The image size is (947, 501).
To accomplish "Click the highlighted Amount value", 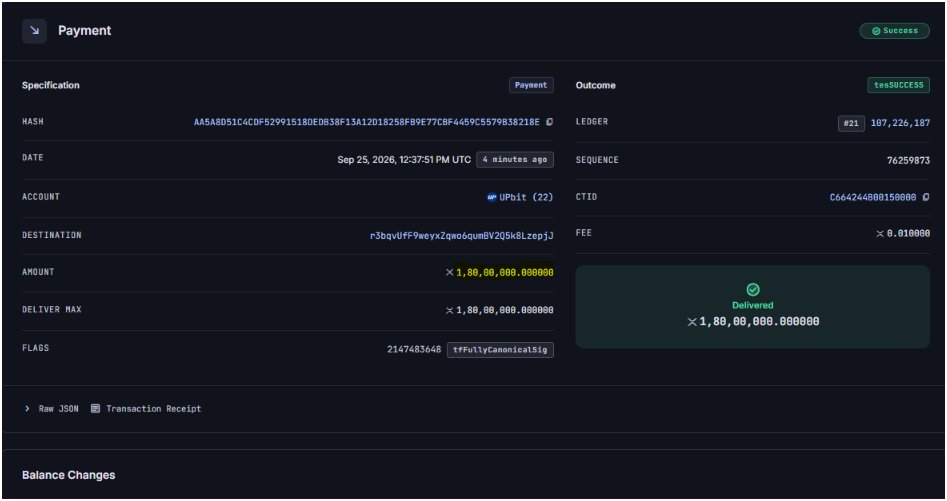I will (x=504, y=273).
